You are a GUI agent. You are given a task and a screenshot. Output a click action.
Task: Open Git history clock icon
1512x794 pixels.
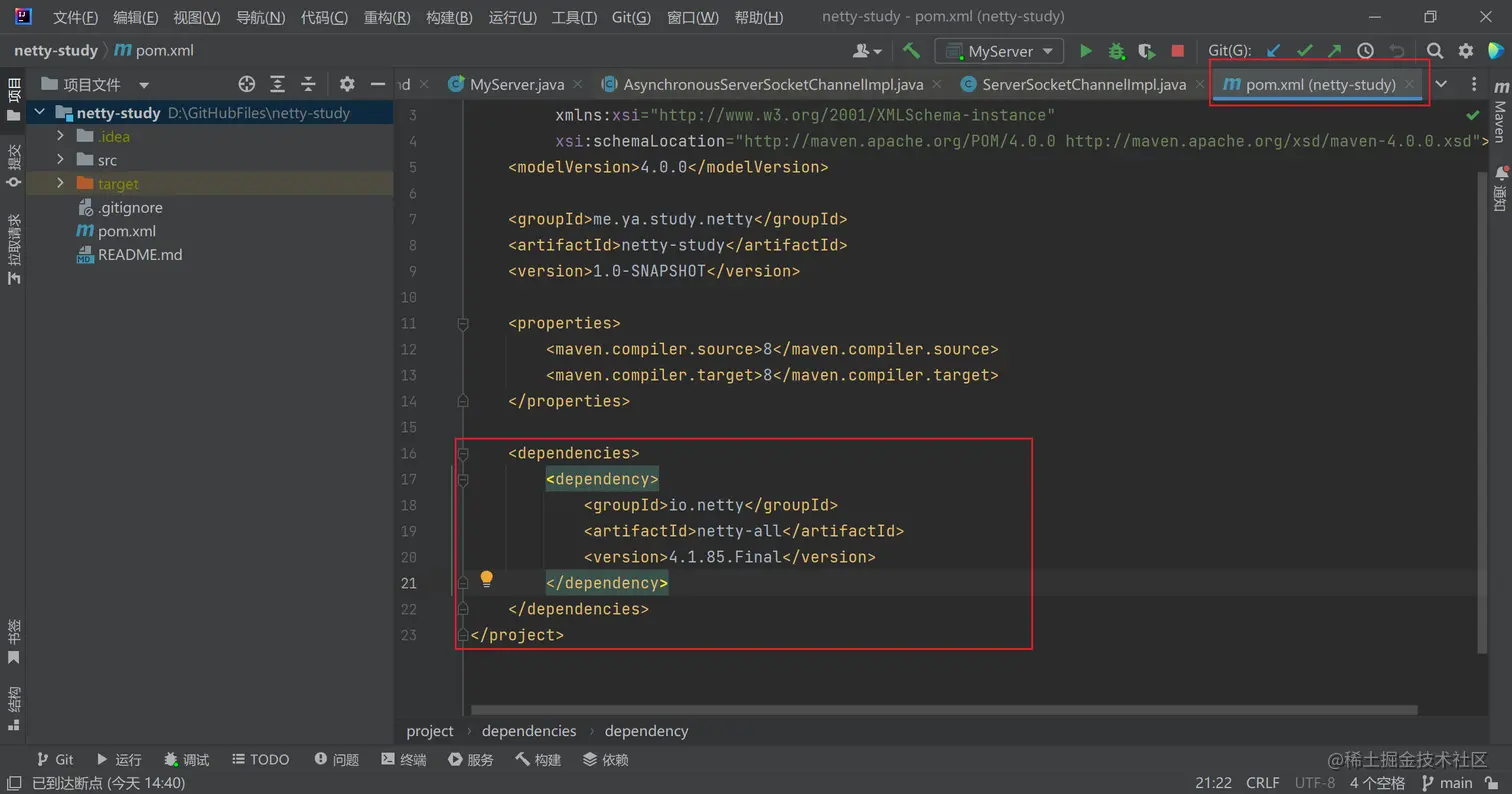click(x=1365, y=51)
